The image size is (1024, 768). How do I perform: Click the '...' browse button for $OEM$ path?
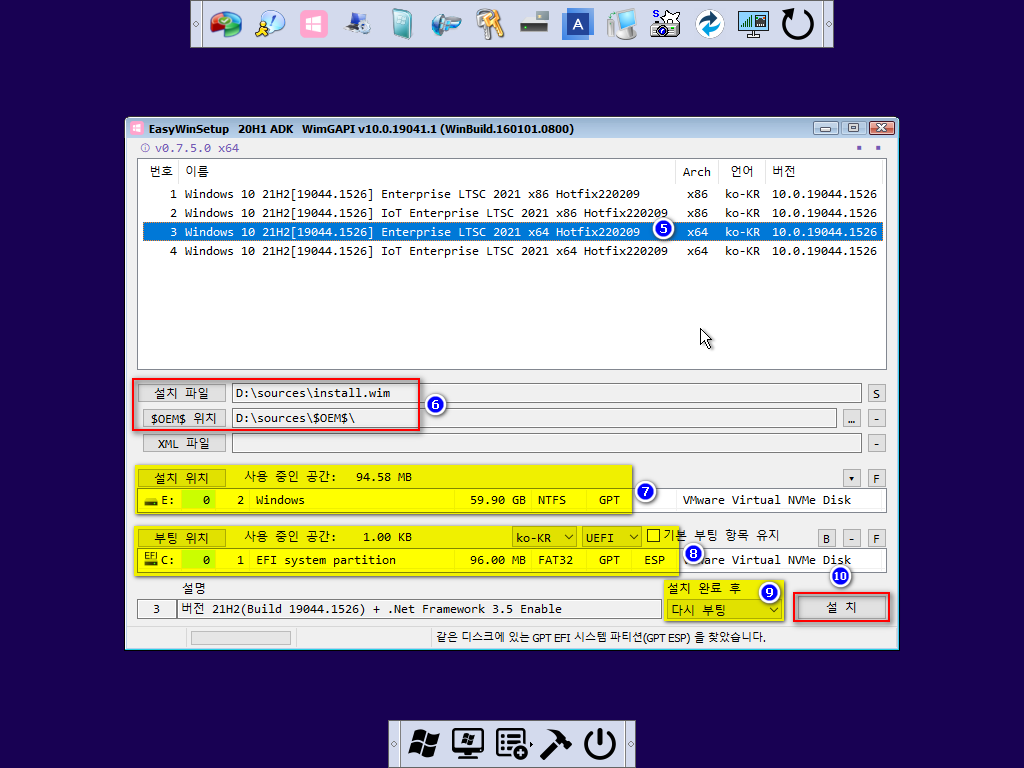pos(852,419)
